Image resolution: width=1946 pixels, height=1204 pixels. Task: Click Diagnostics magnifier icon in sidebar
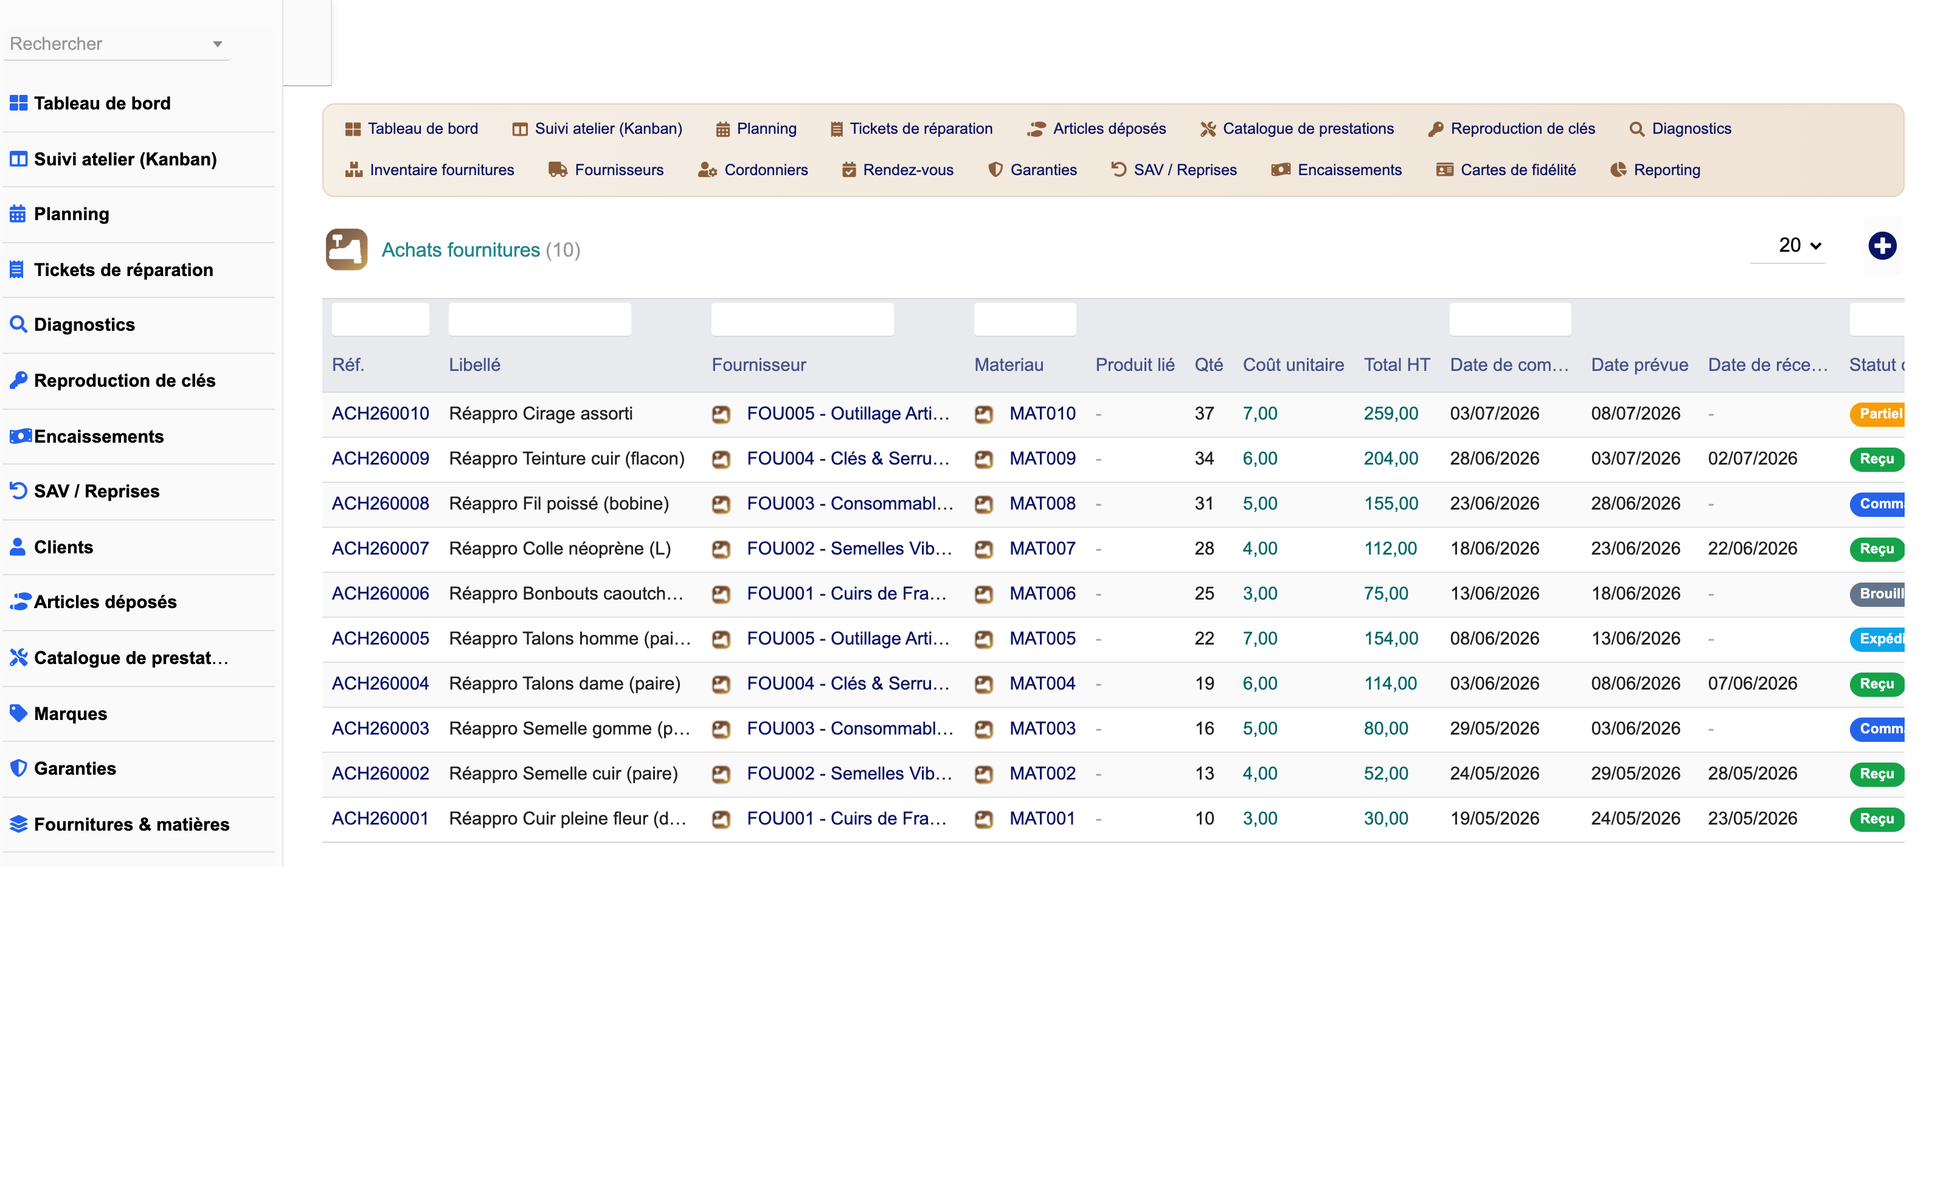(18, 325)
